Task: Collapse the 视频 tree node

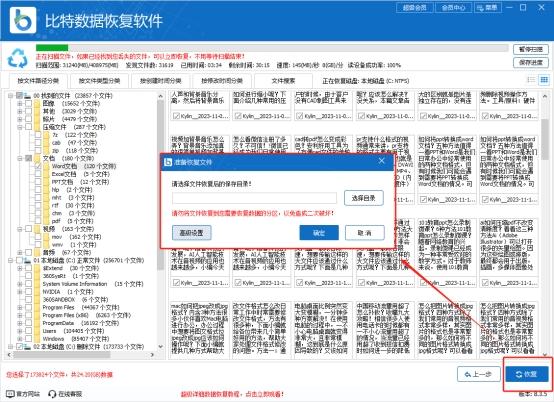Action: point(20,229)
